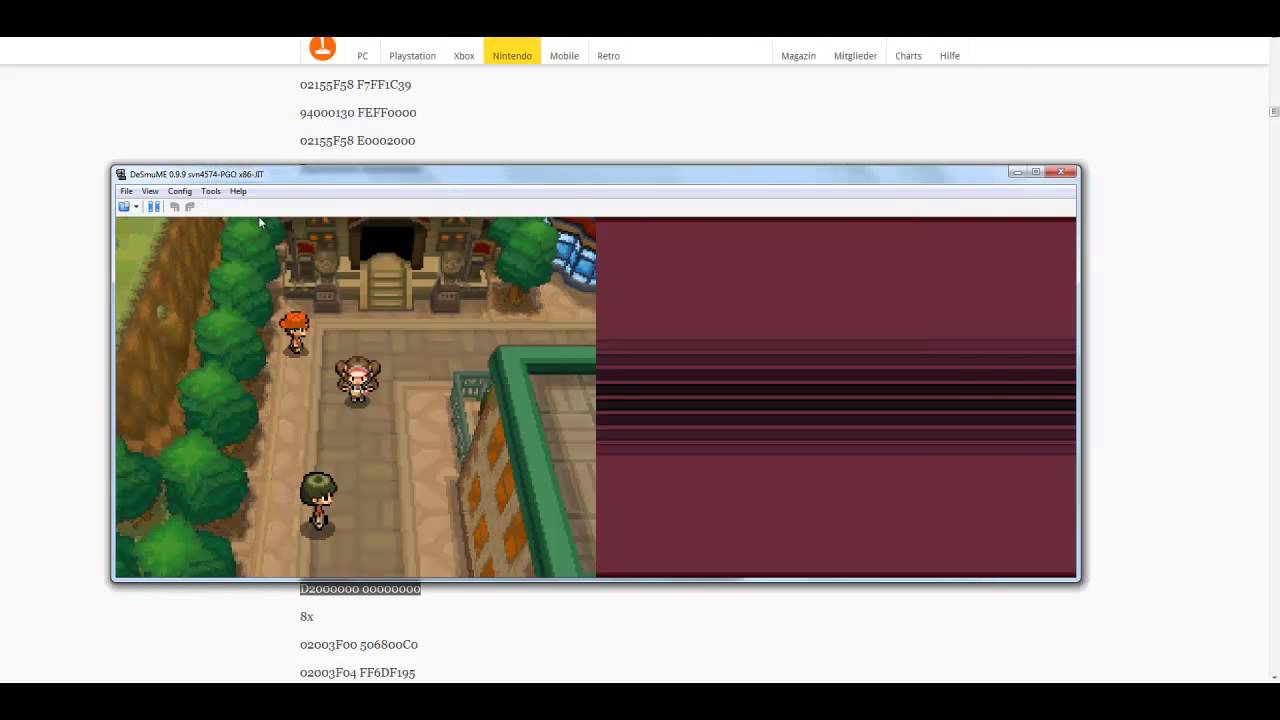Minimize the DeSmuME window
The image size is (1280, 720).
[x=1018, y=172]
